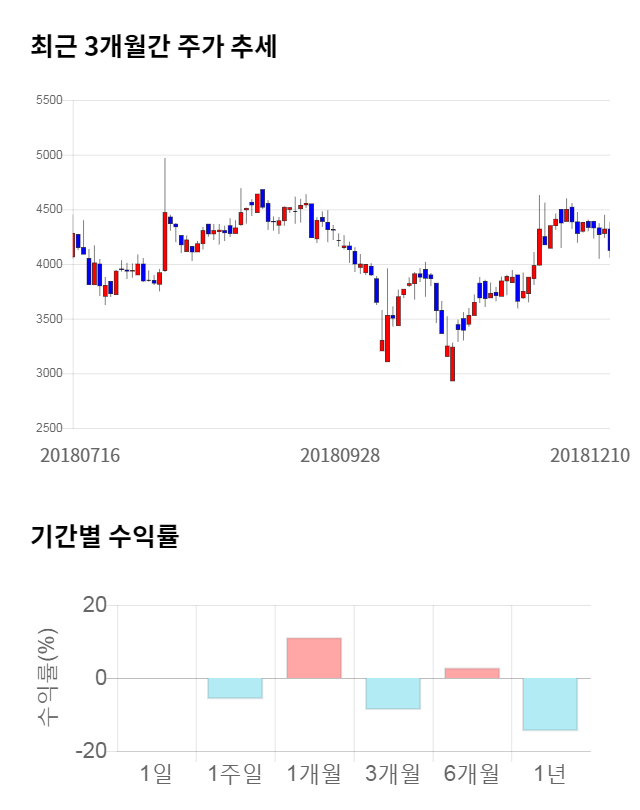Click the '기간별 수익률' section heading

[x=104, y=536]
